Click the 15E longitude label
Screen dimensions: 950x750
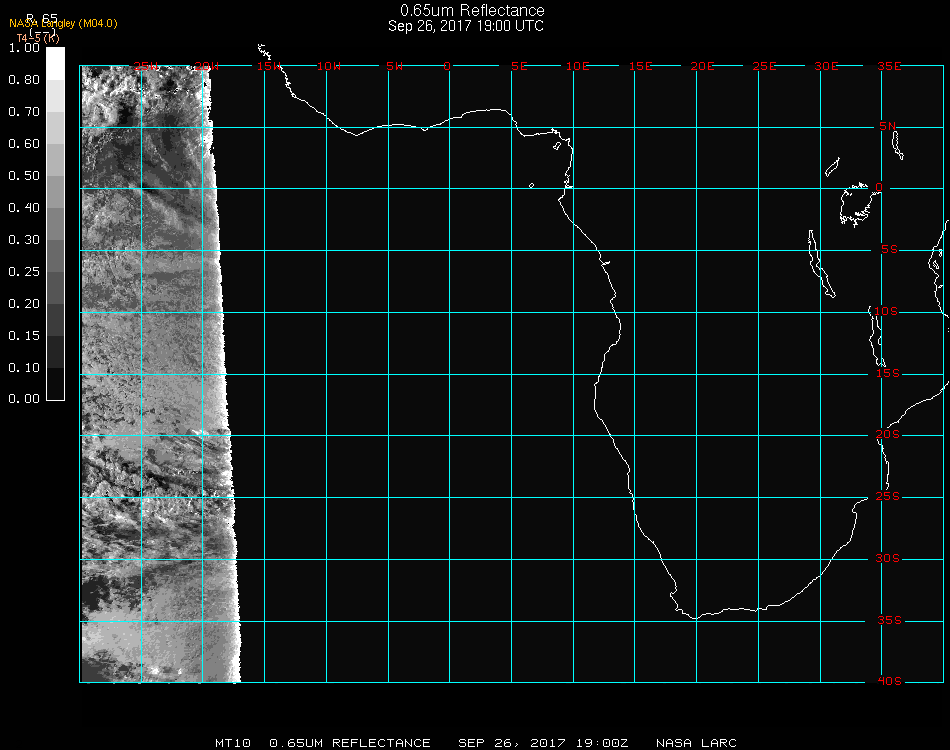coord(641,66)
